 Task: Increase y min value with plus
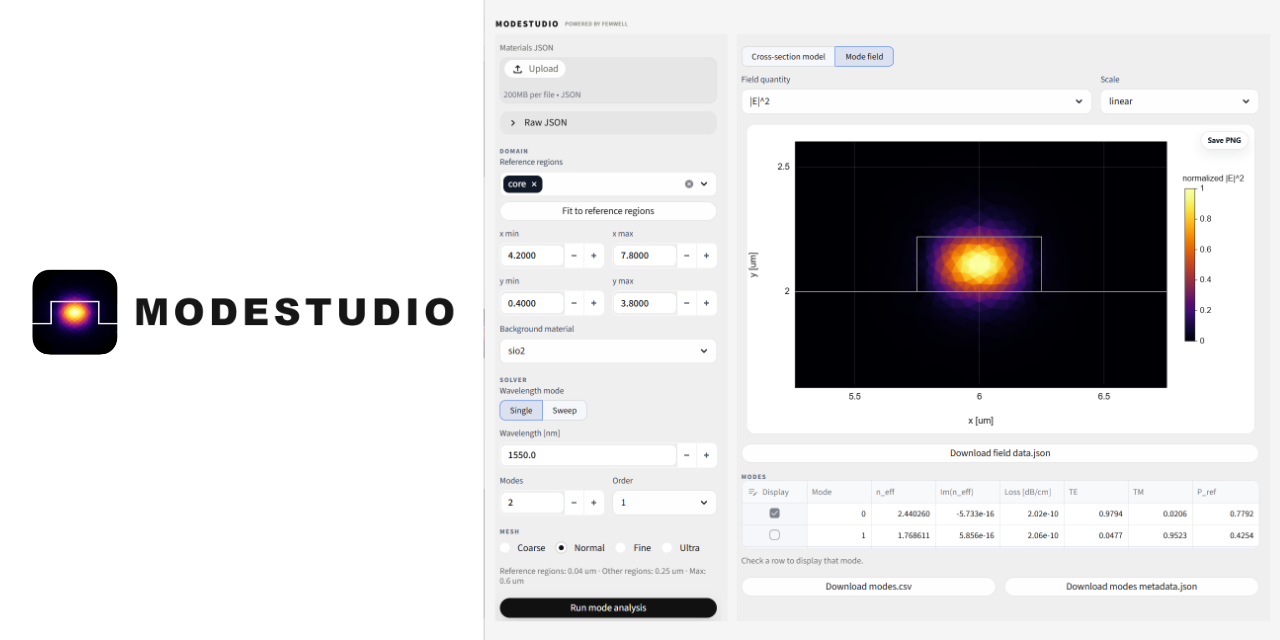pyautogui.click(x=594, y=303)
